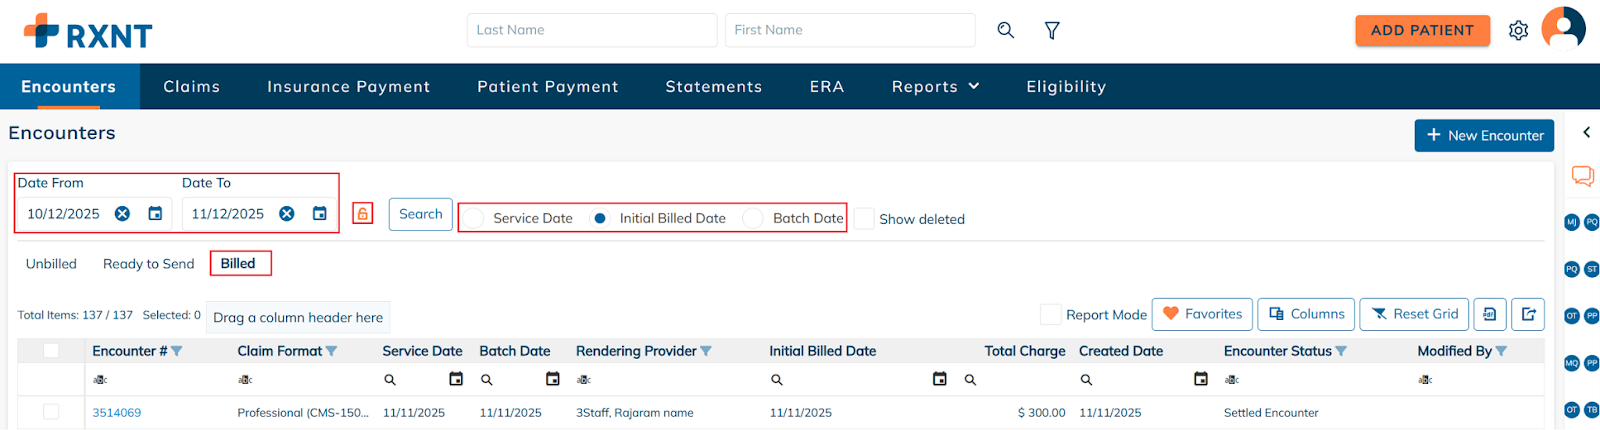
Task: Switch to the Unbilled tab
Action: [51, 264]
